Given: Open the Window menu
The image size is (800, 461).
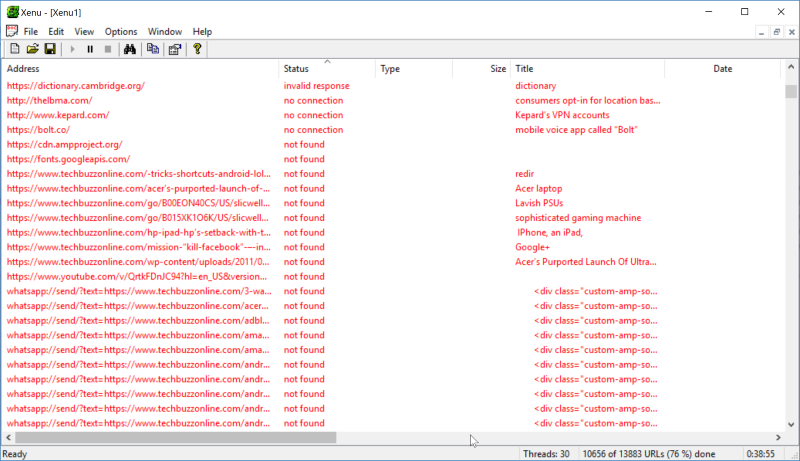Looking at the screenshot, I should [x=165, y=32].
